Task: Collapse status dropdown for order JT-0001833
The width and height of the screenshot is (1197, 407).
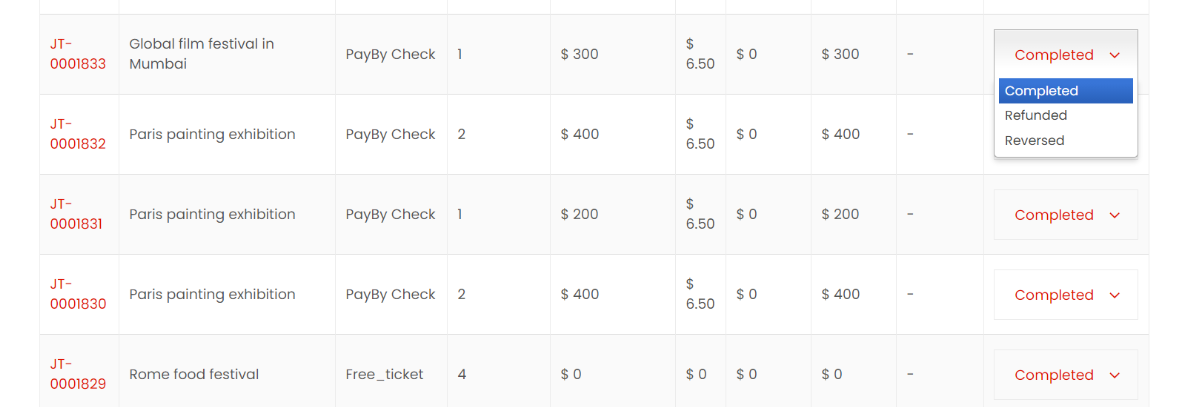Action: click(x=1065, y=55)
